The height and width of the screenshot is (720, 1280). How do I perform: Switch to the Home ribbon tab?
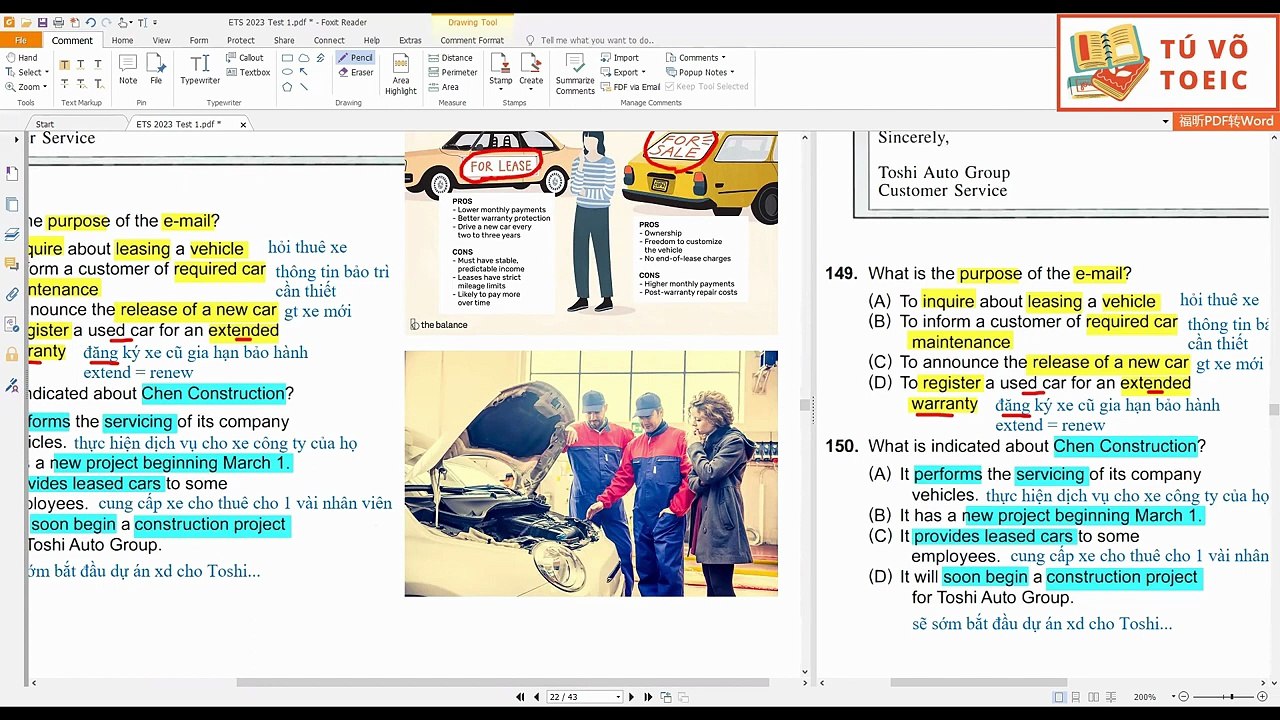[123, 41]
